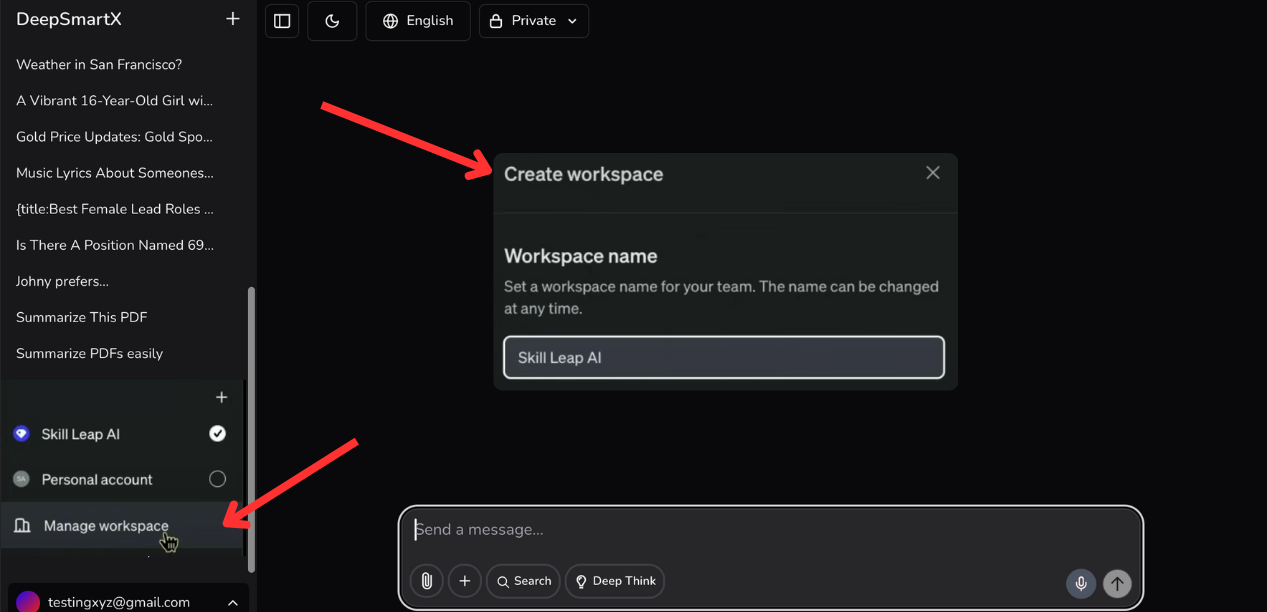The image size is (1267, 612).
Task: Enable Search in message box
Action: click(523, 581)
